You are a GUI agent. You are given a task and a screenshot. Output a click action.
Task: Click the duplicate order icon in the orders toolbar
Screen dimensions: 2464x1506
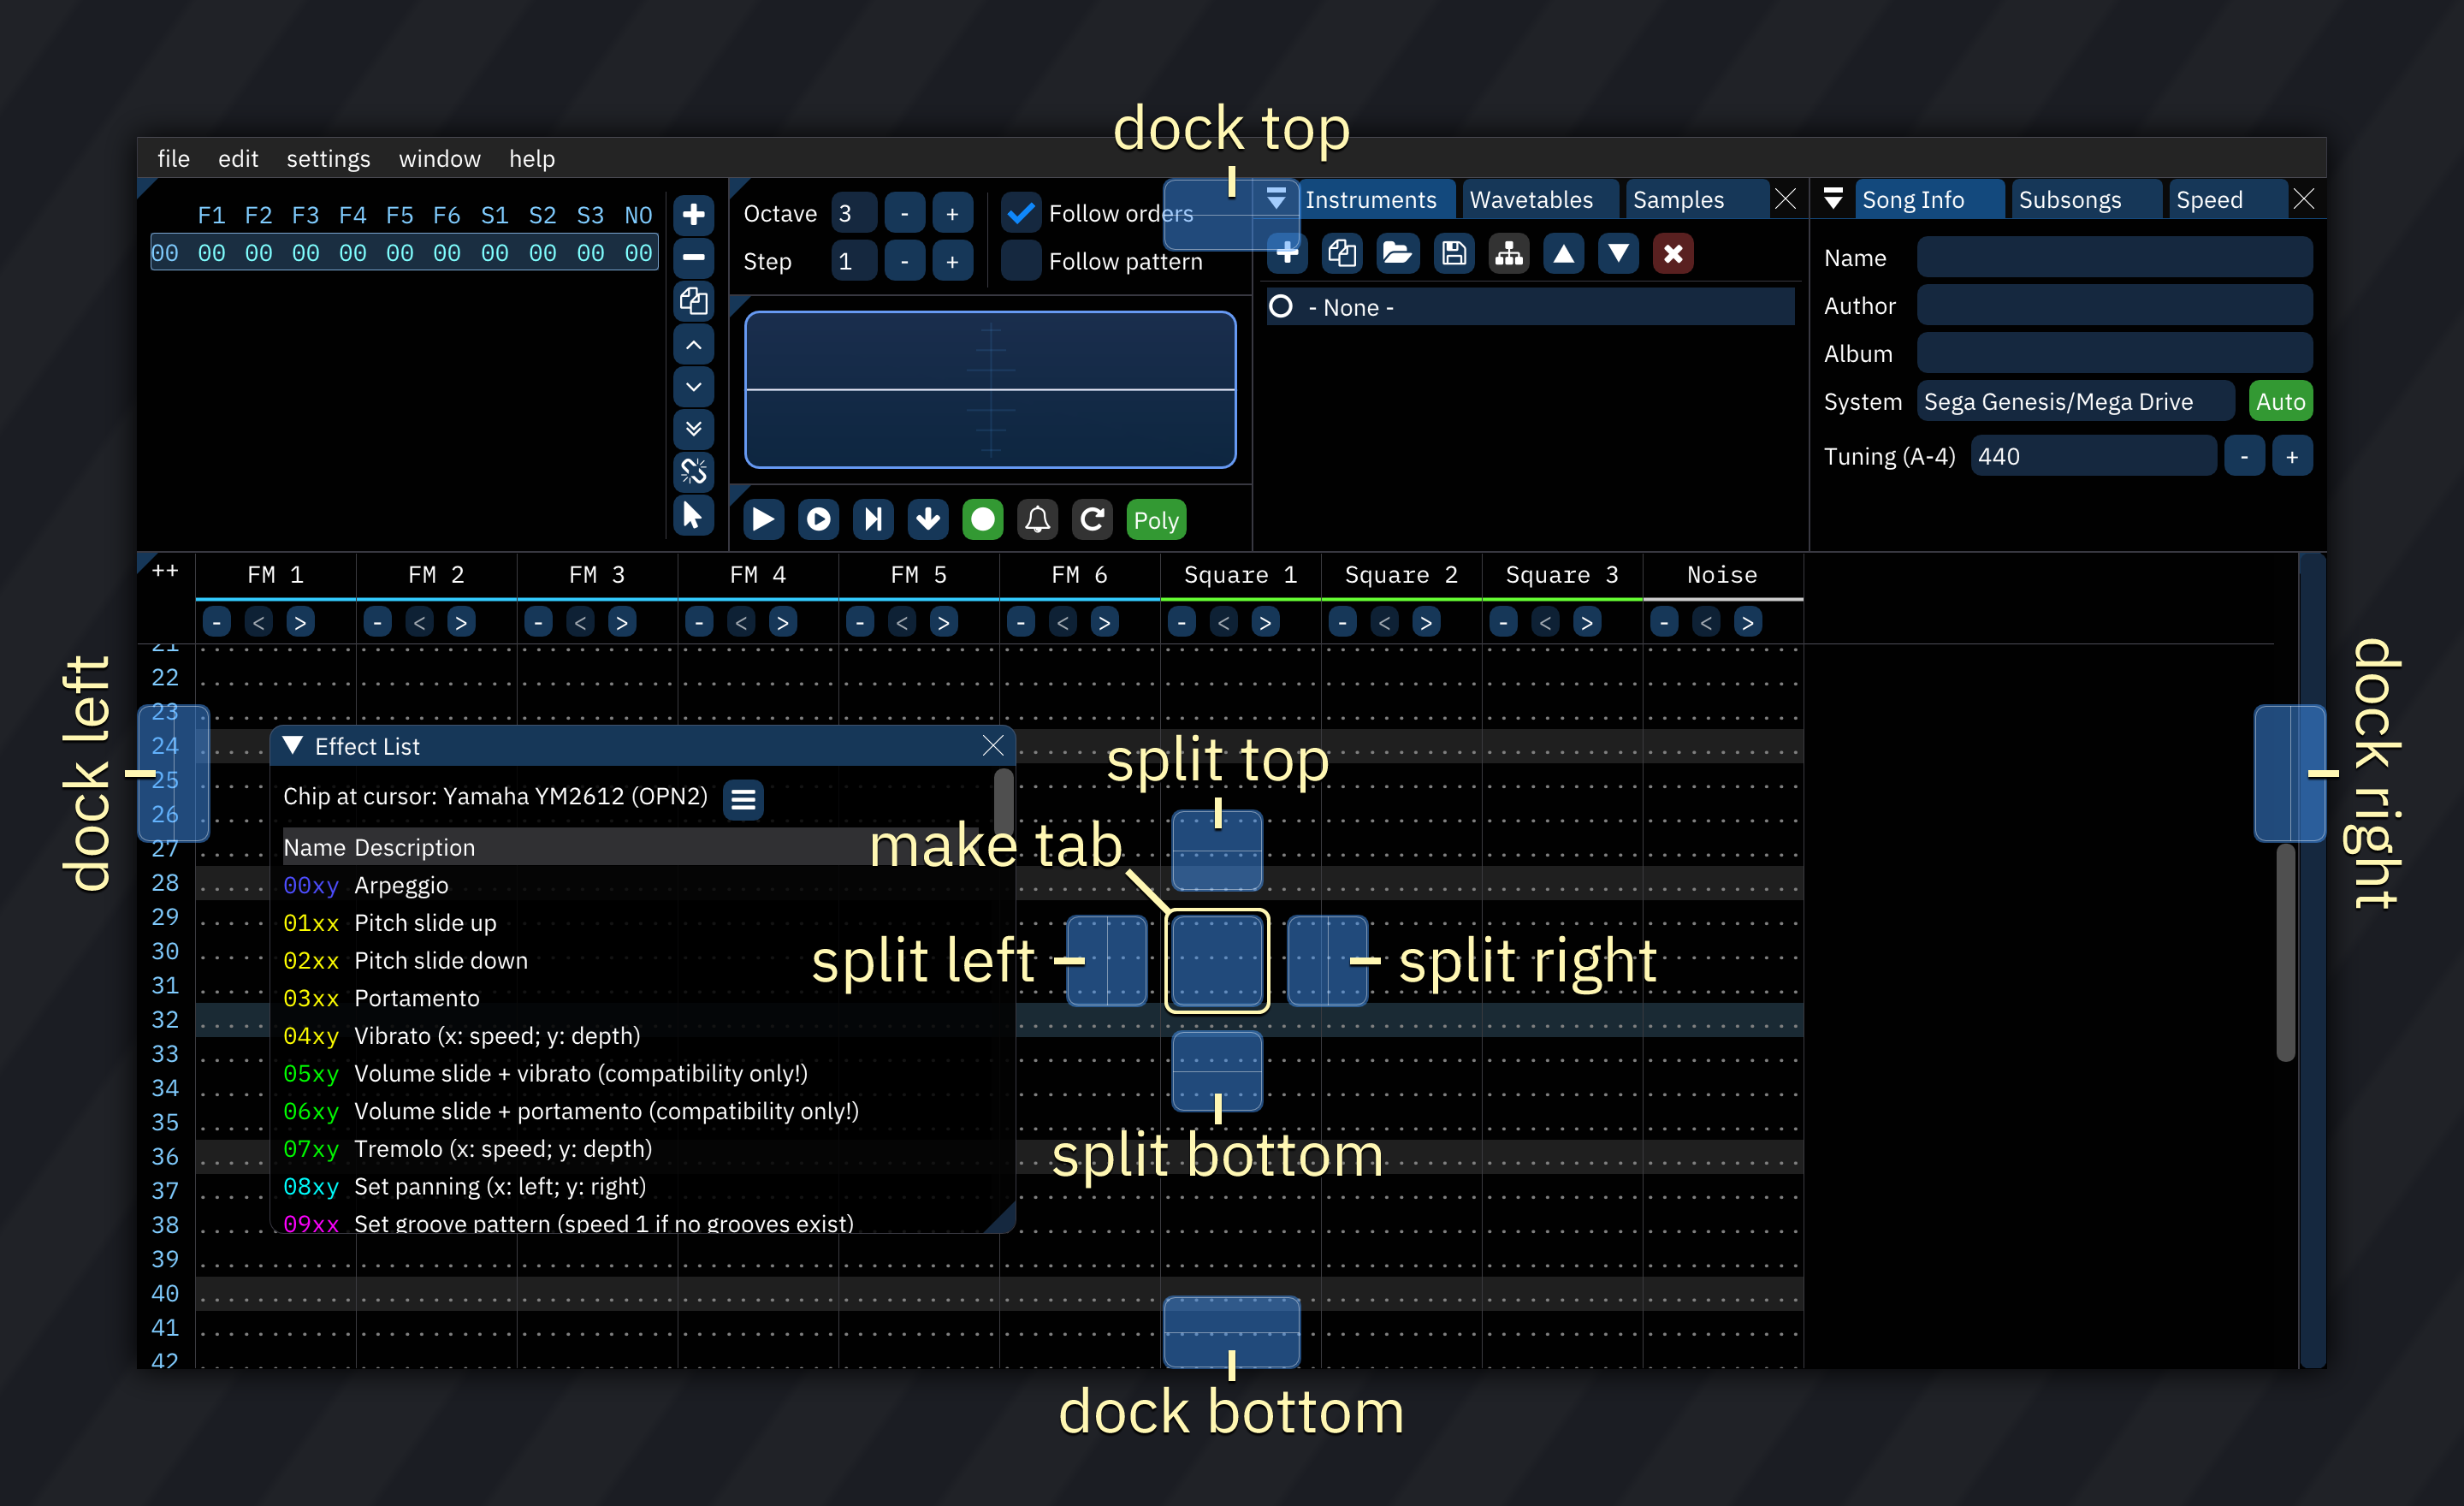pos(694,301)
